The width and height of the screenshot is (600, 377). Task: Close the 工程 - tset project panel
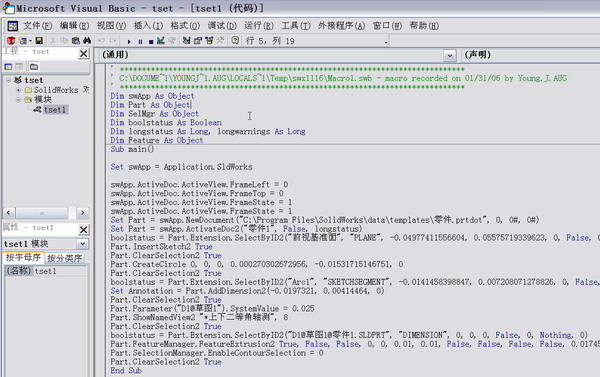[84, 54]
